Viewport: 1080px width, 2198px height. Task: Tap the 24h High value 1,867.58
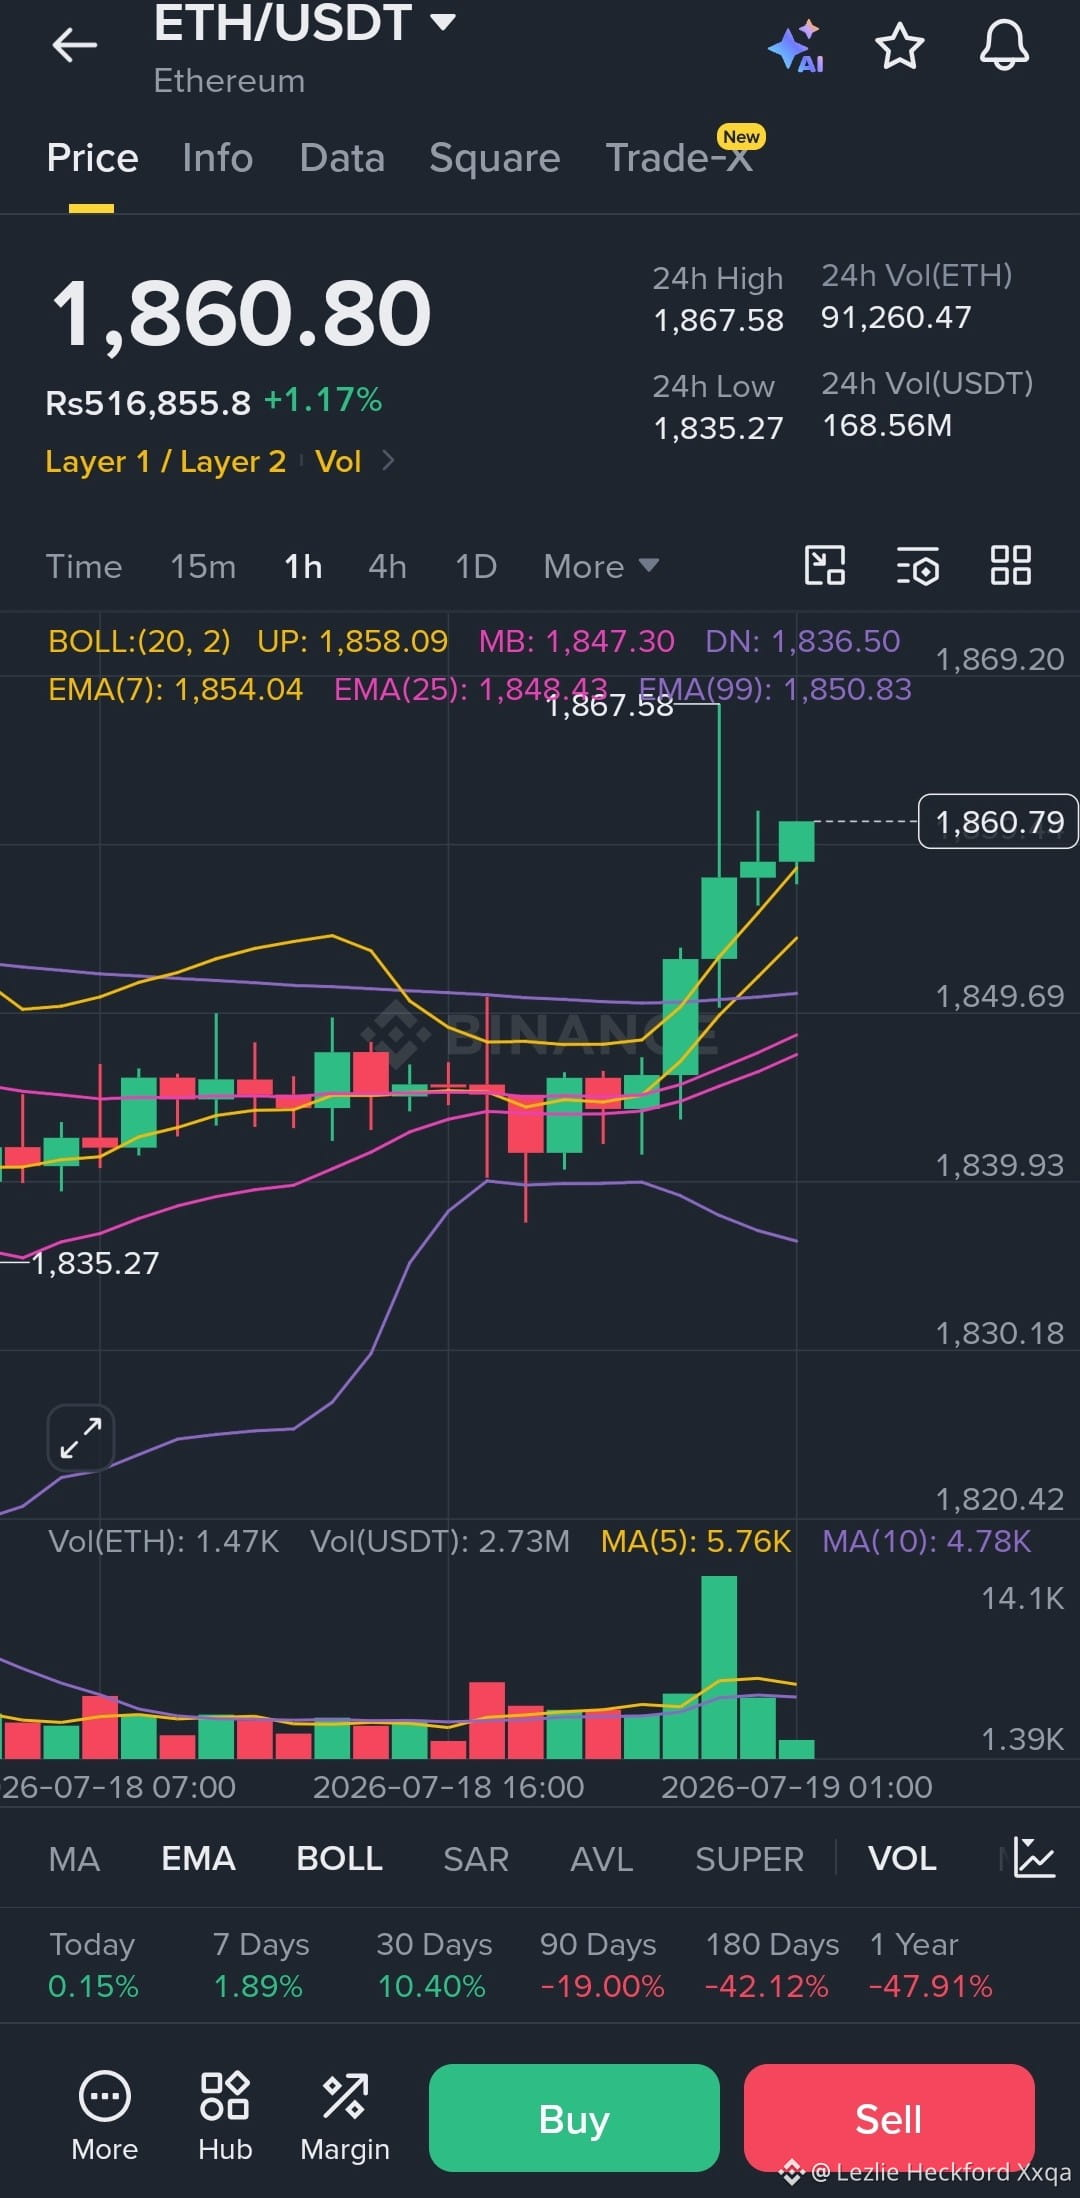click(718, 320)
